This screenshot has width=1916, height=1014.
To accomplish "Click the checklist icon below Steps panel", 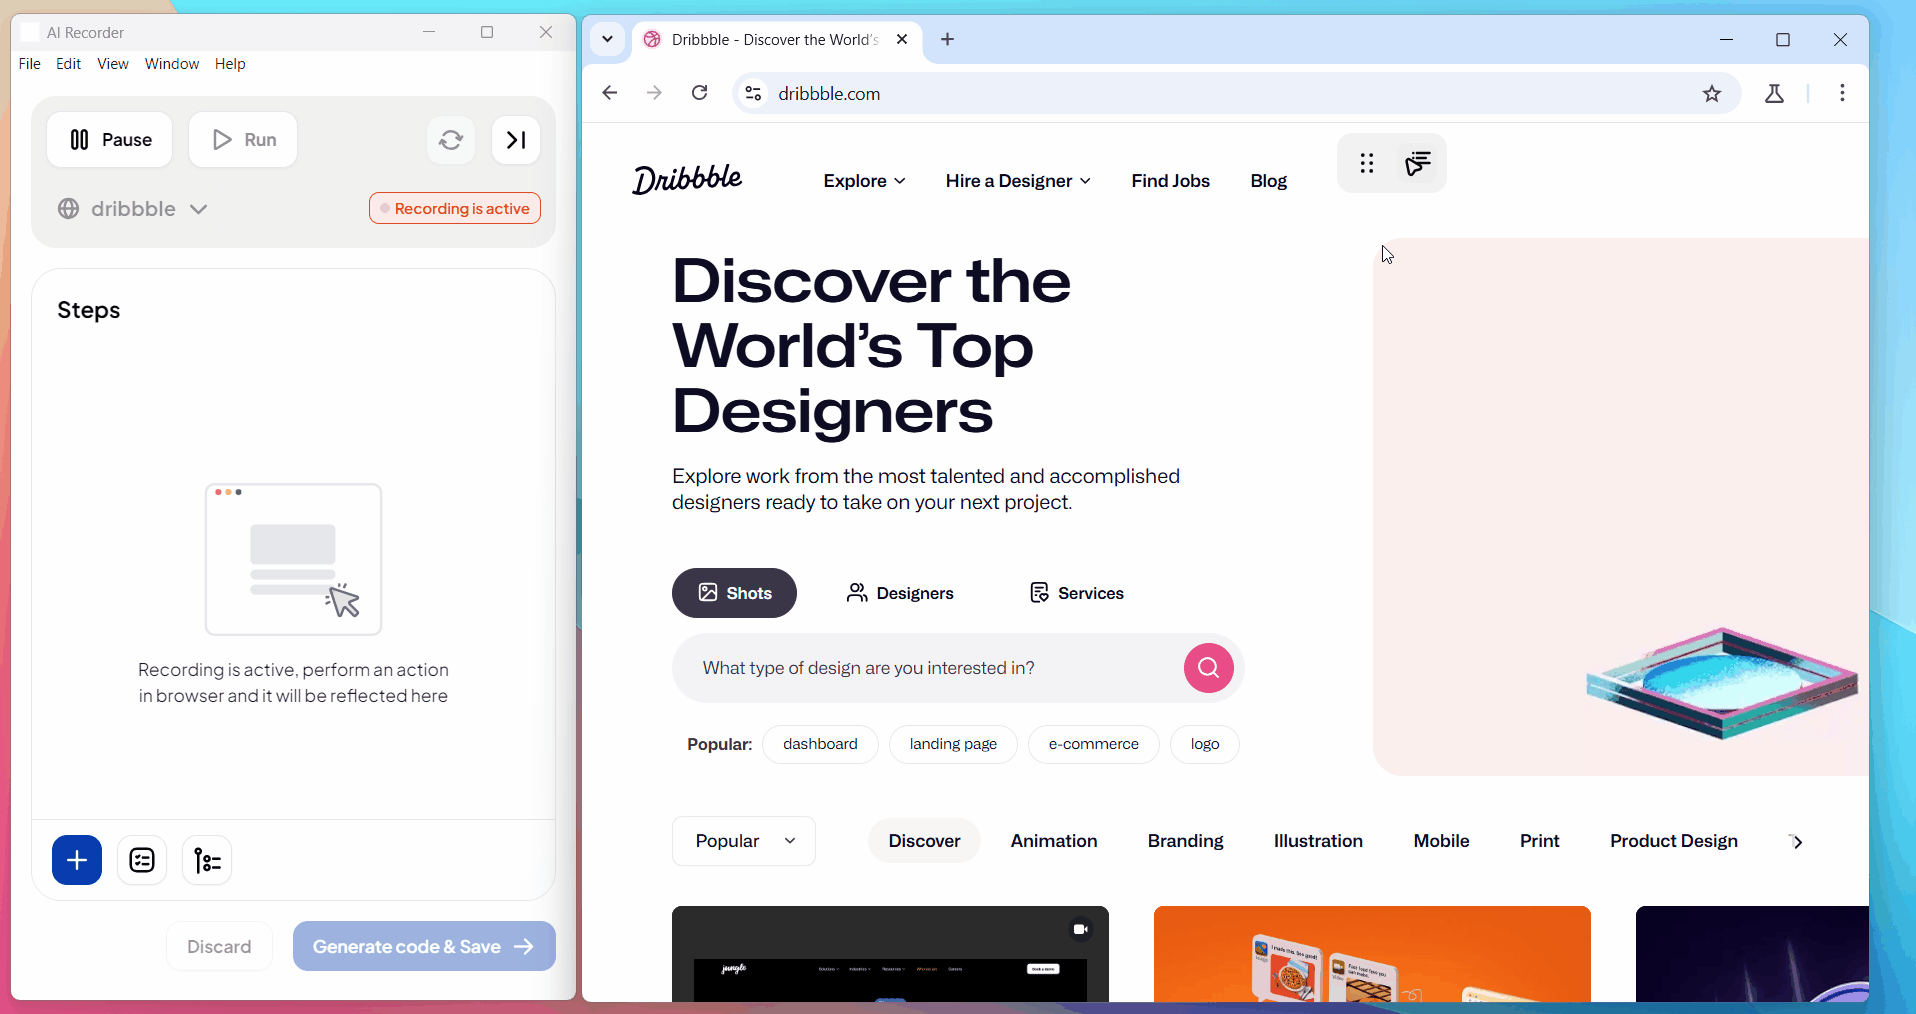I will [142, 860].
